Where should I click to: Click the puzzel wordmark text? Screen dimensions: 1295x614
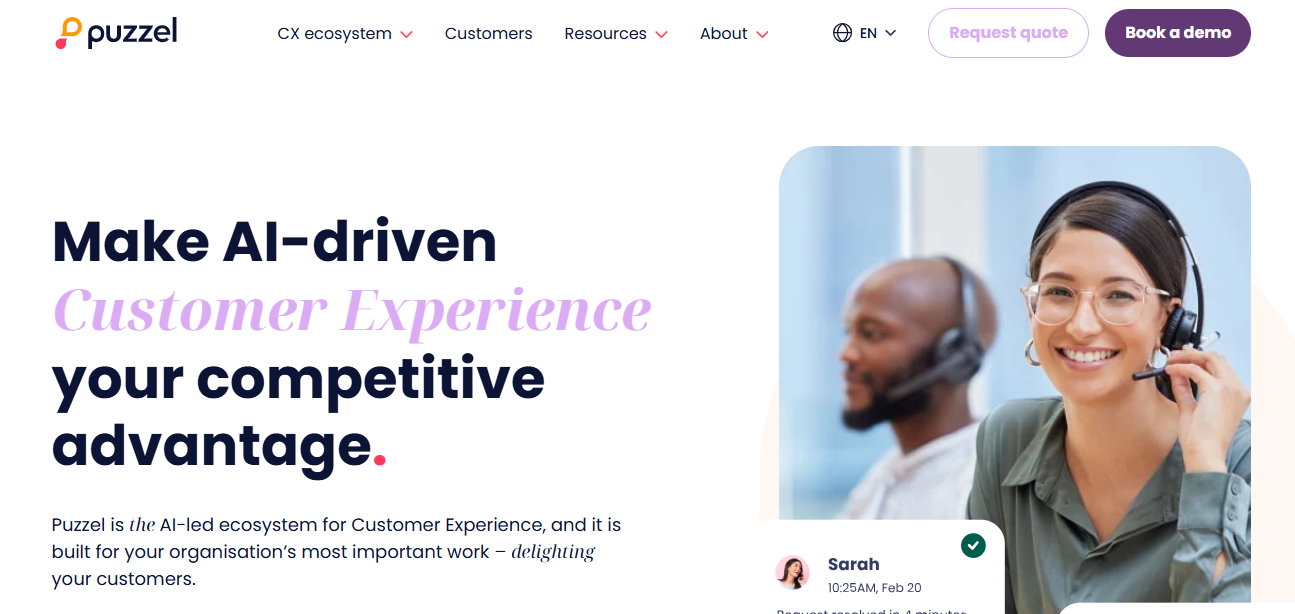click(132, 34)
